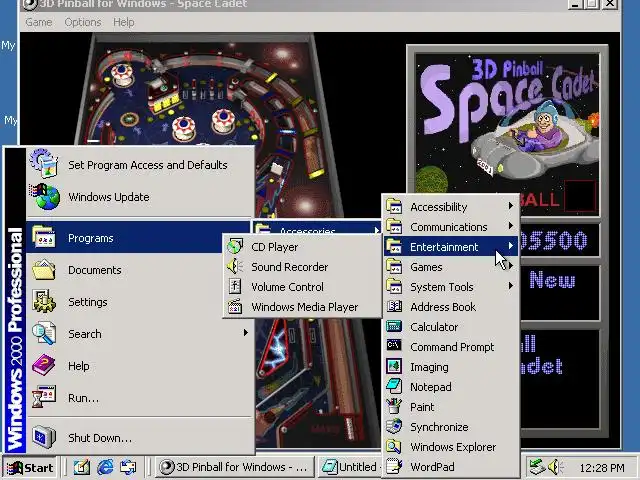Click Shut Down... in Start menu

click(x=139, y=438)
